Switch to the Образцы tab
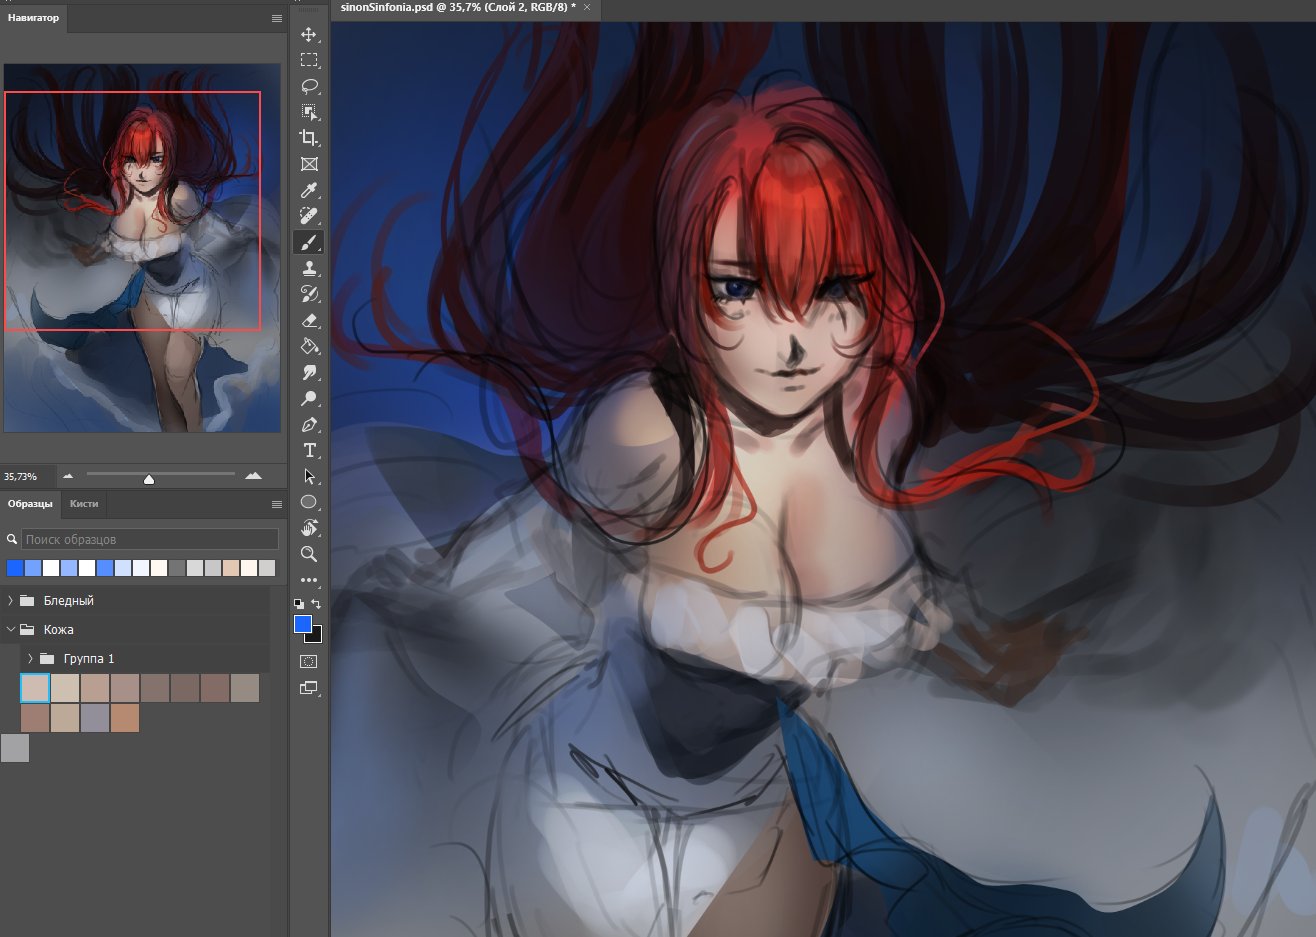Image resolution: width=1316 pixels, height=937 pixels. pyautogui.click(x=30, y=504)
